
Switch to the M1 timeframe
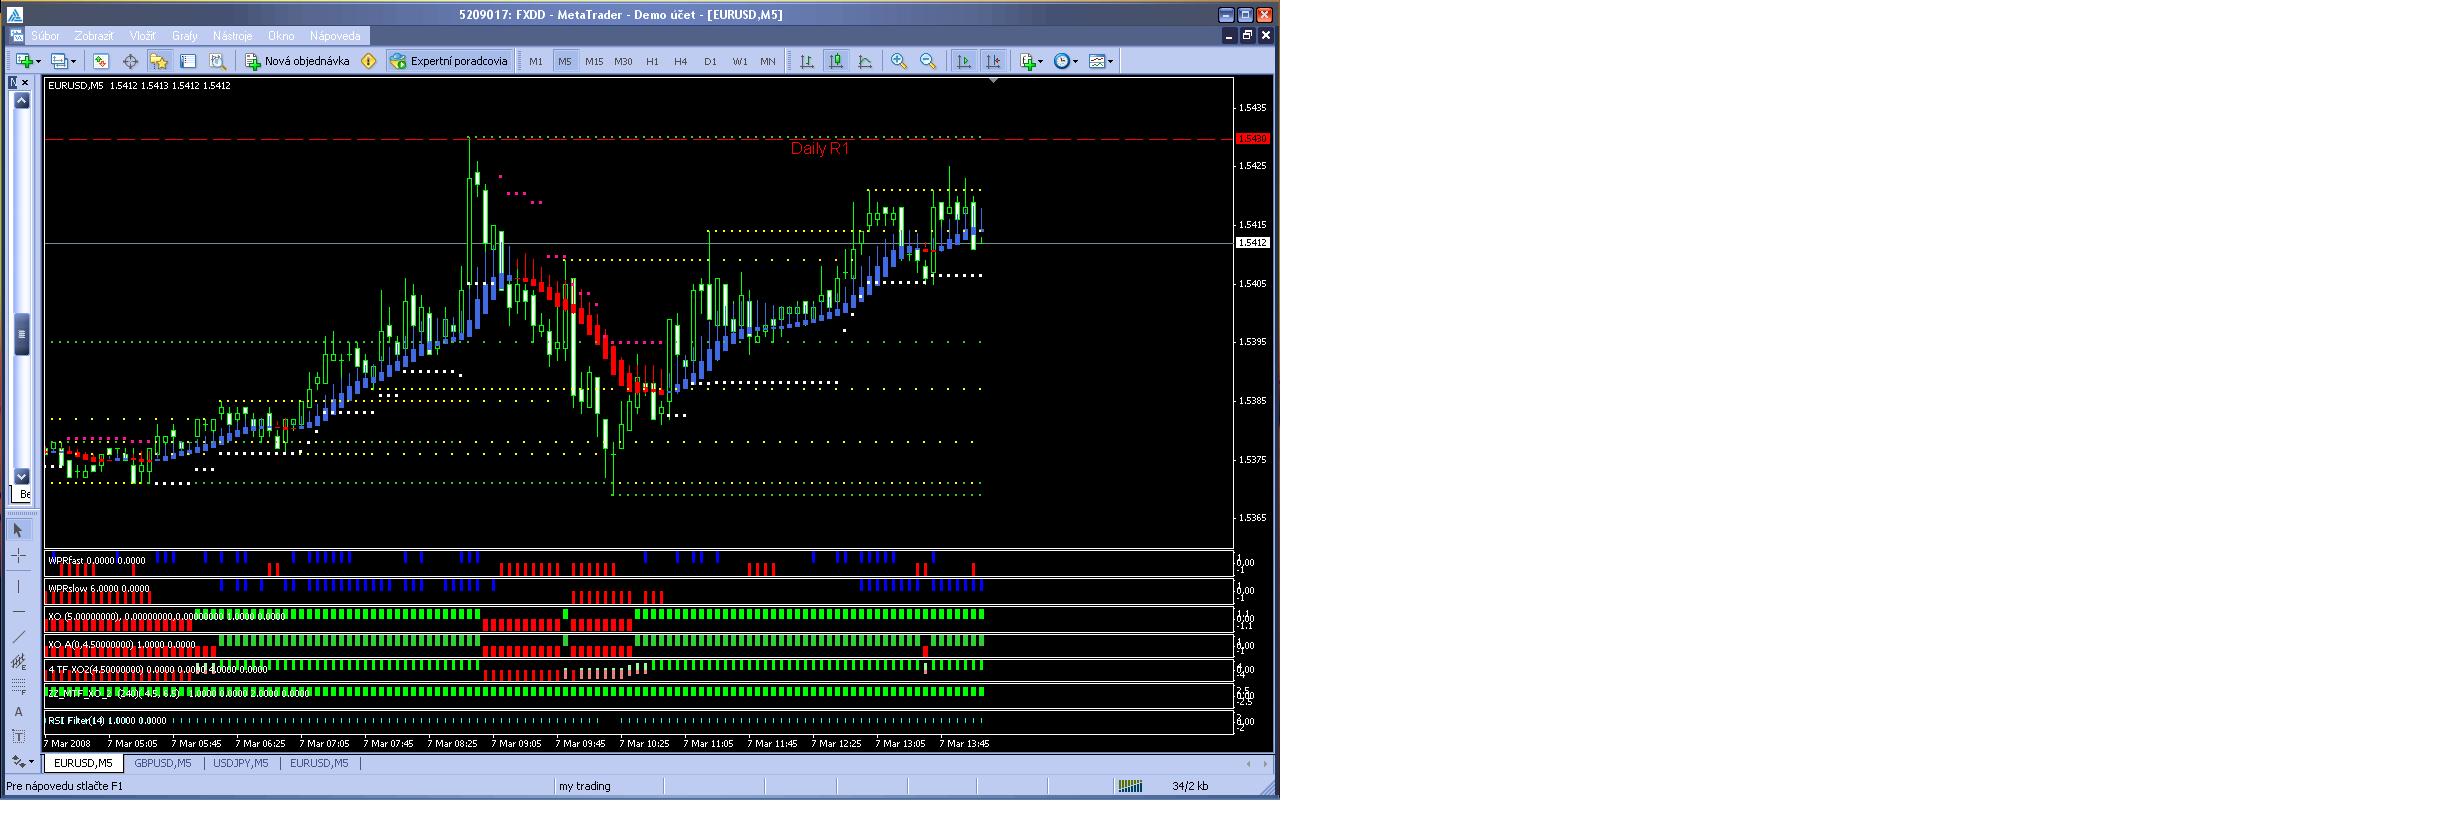click(x=536, y=61)
